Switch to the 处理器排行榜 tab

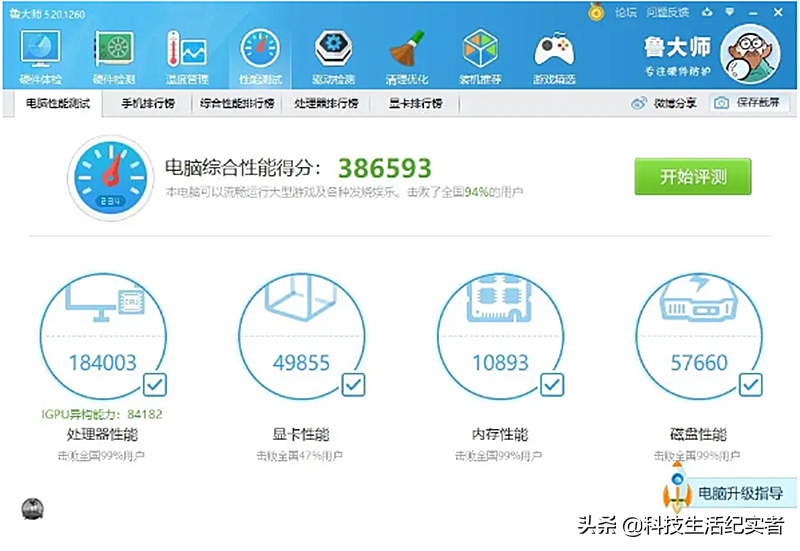pyautogui.click(x=326, y=103)
